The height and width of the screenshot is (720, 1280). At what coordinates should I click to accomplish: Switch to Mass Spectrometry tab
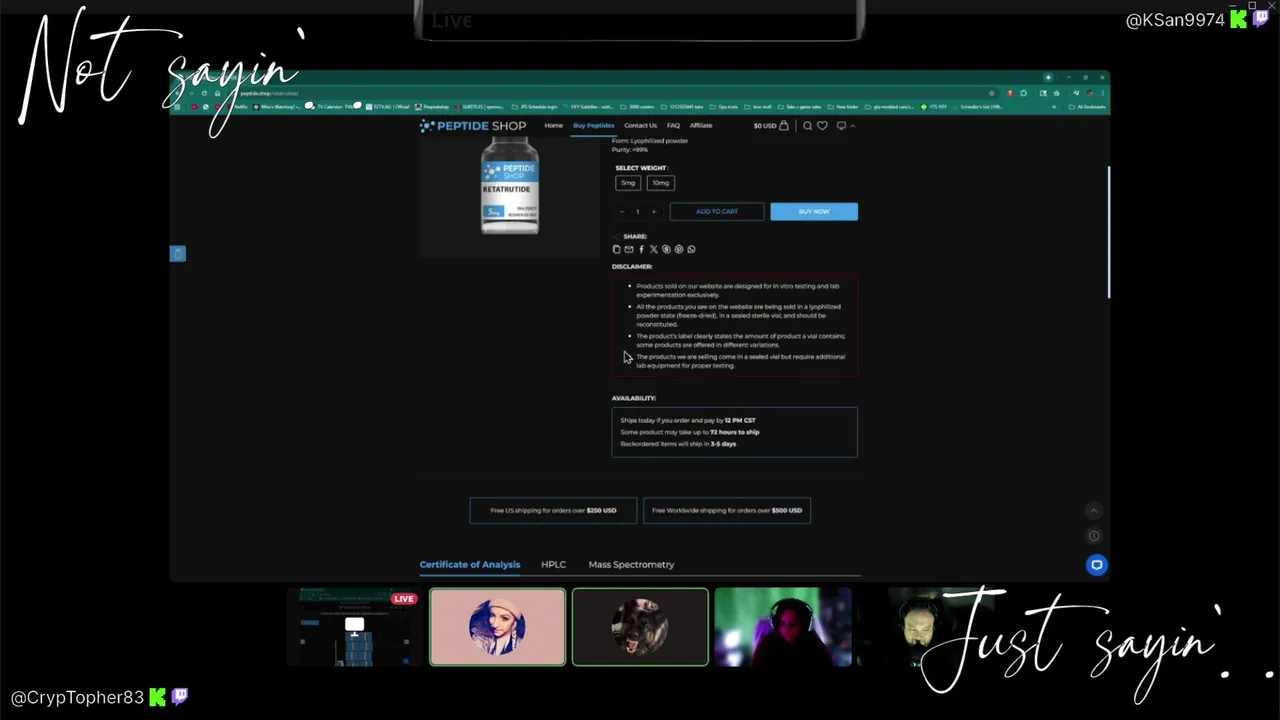[x=631, y=565]
